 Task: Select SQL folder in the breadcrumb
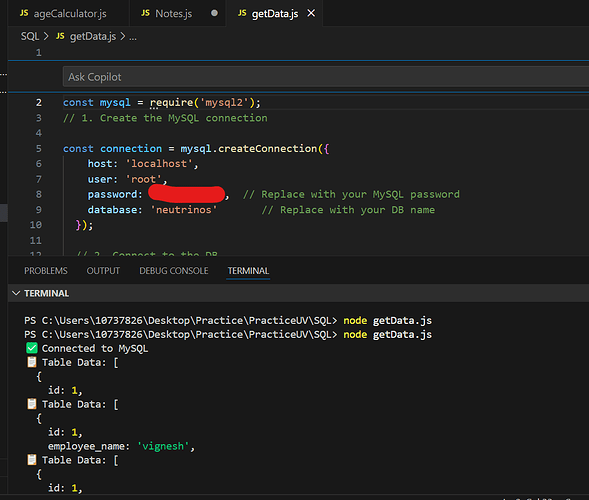30,36
